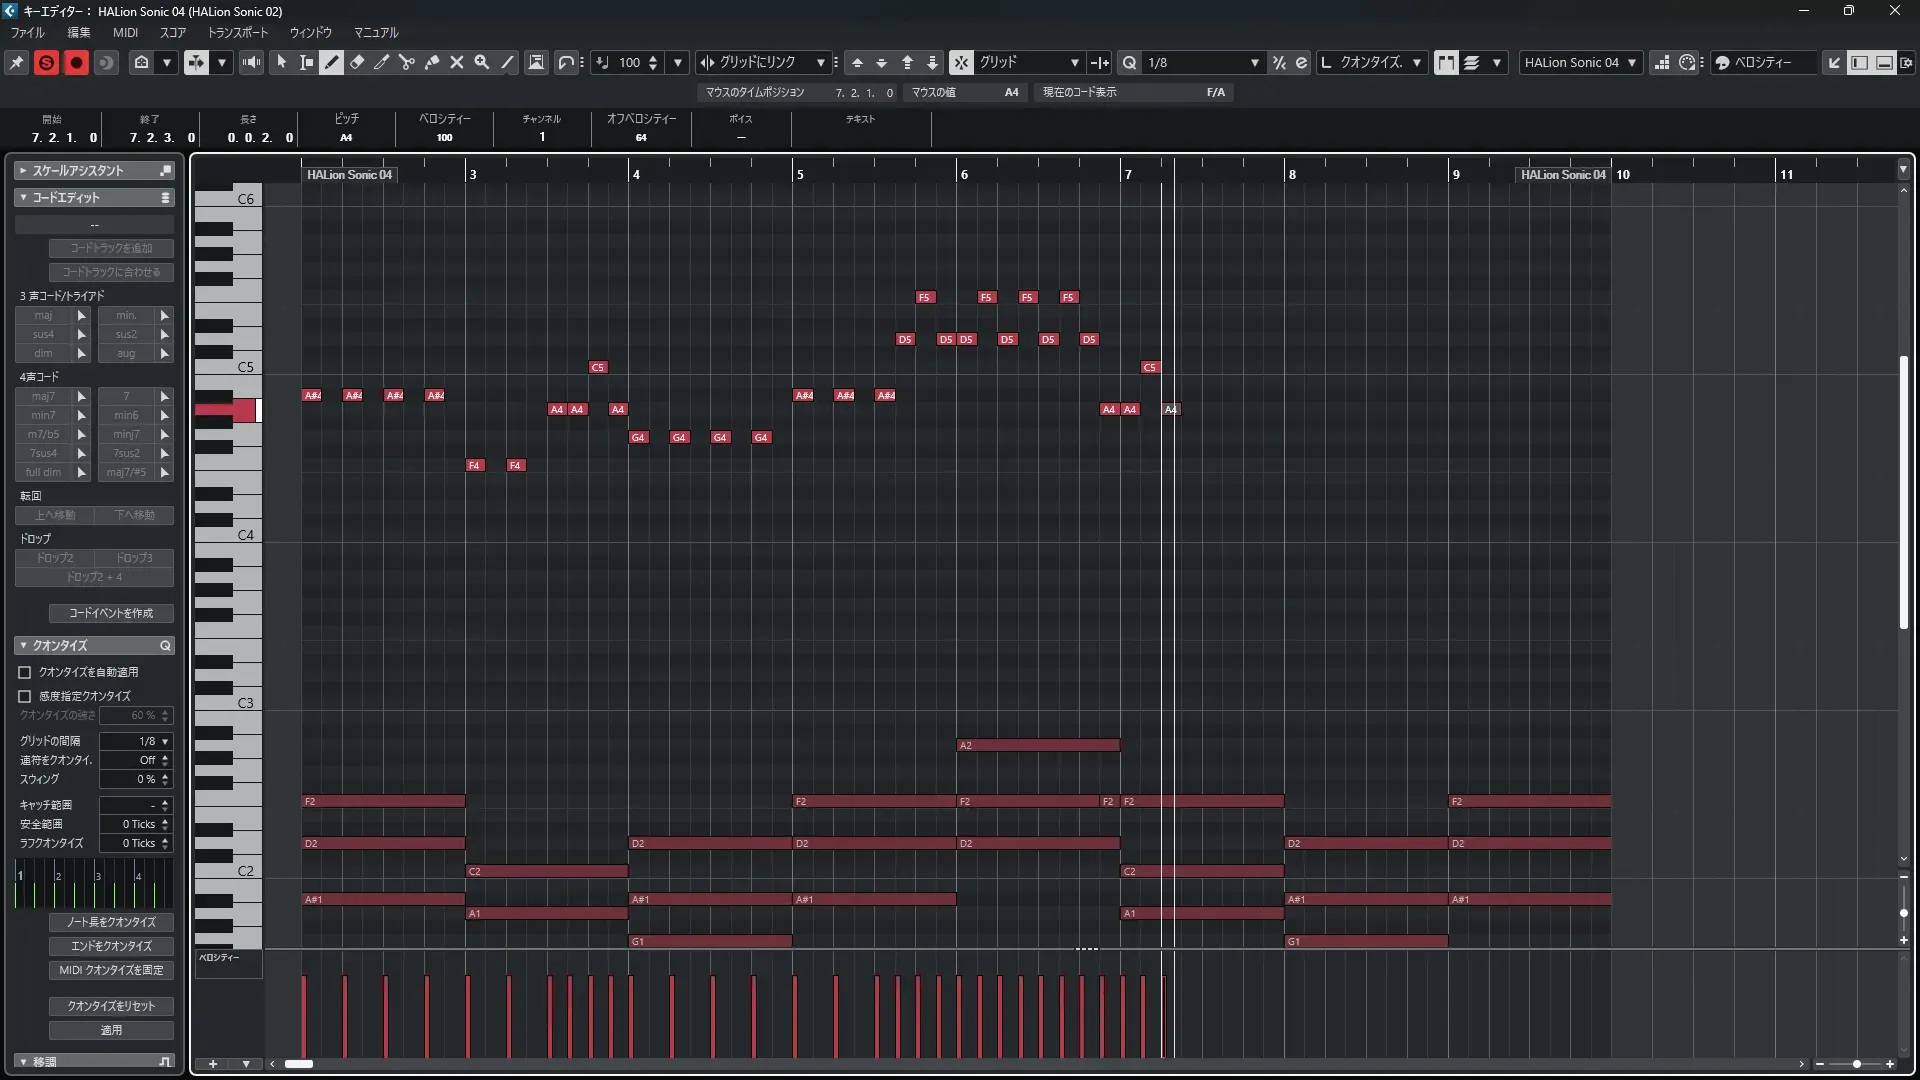Open the 1/8 quantize preset dropdown

pos(1254,62)
